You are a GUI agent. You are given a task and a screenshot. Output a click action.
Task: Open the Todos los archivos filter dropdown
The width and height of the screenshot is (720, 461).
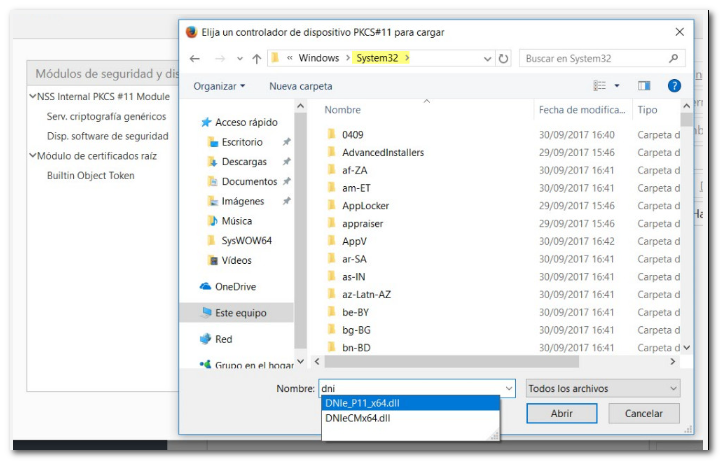click(x=602, y=388)
